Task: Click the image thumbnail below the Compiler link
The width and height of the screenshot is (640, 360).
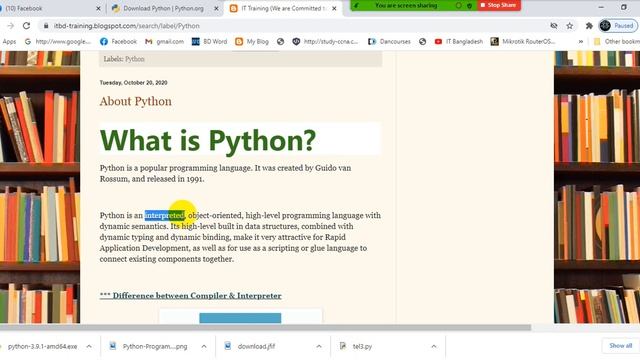Action: point(240,317)
